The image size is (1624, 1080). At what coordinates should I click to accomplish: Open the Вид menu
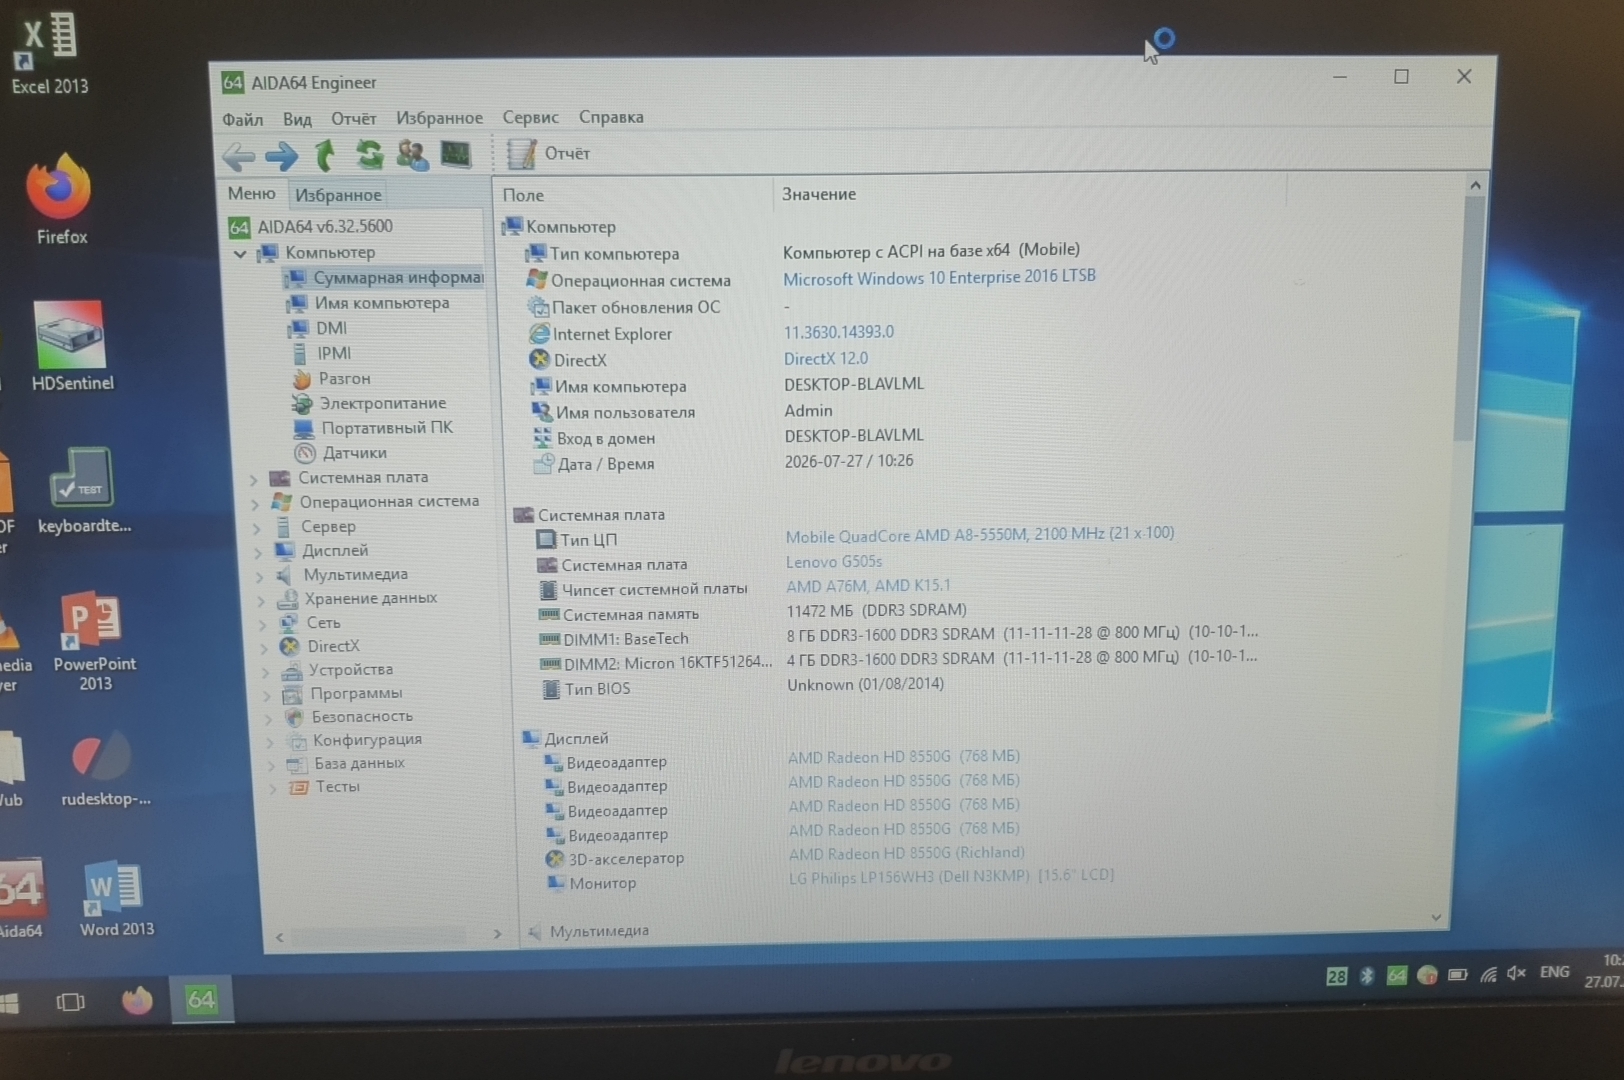[297, 119]
